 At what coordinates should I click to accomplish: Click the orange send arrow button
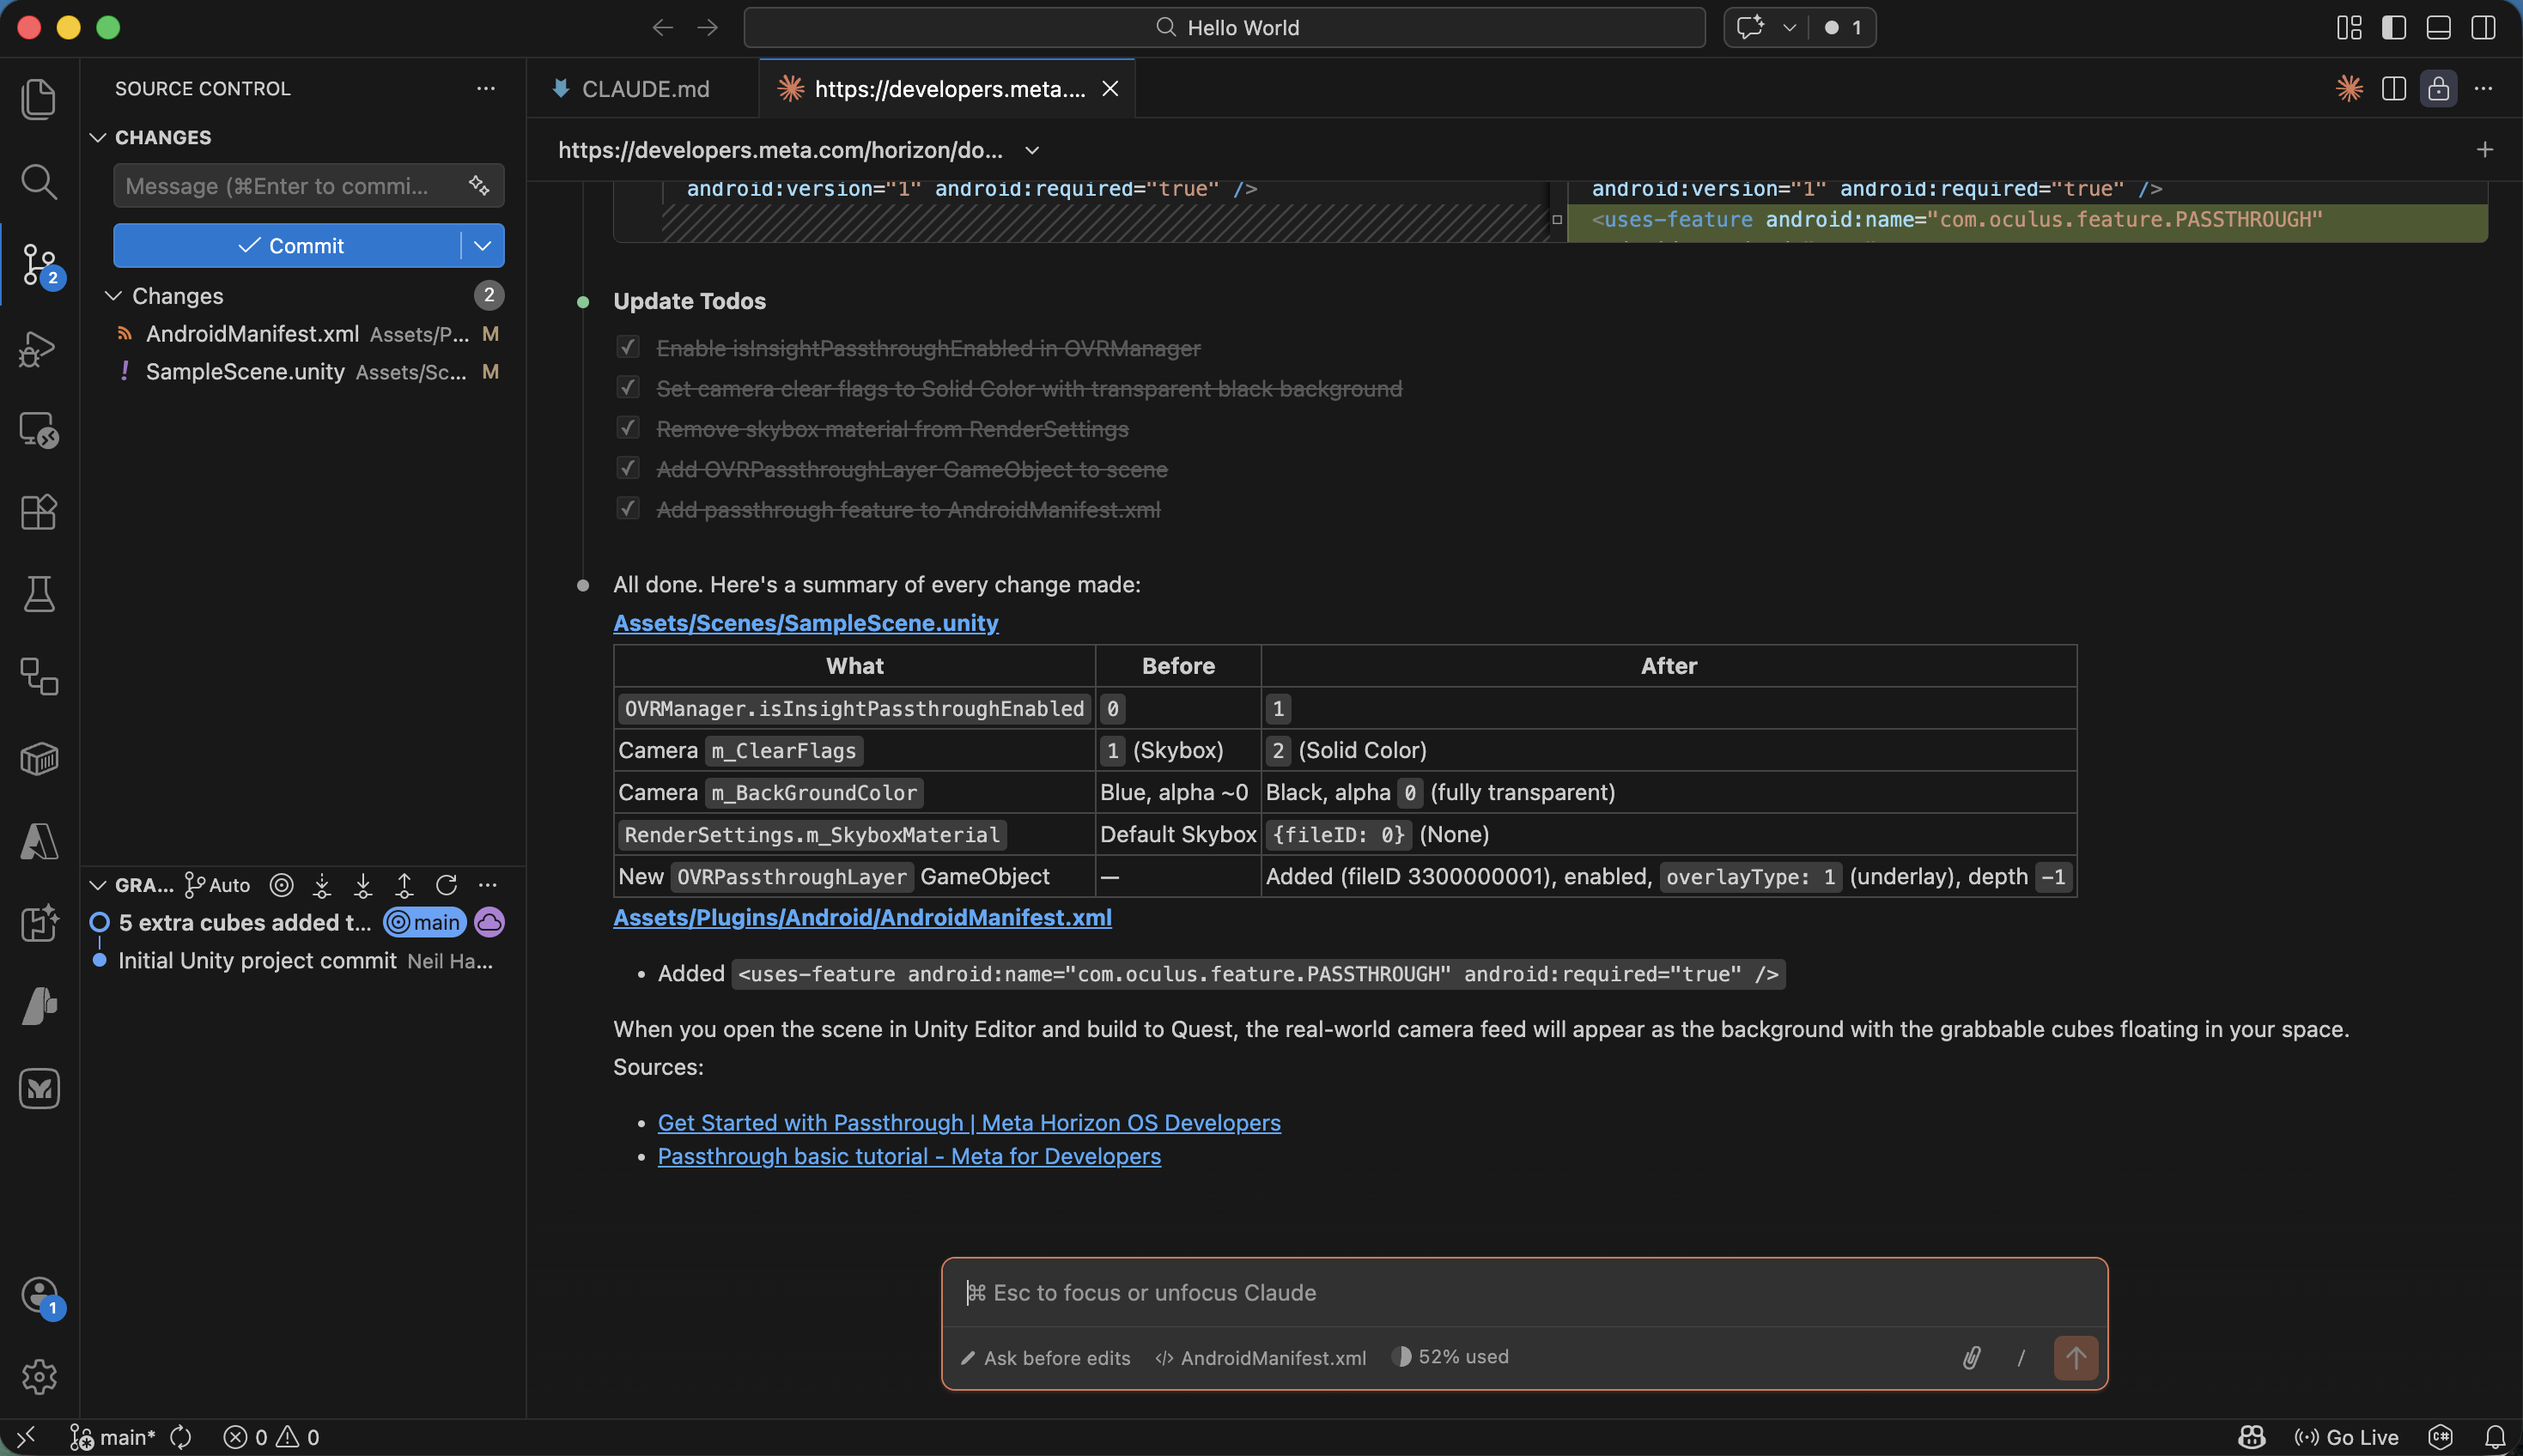click(x=2075, y=1357)
